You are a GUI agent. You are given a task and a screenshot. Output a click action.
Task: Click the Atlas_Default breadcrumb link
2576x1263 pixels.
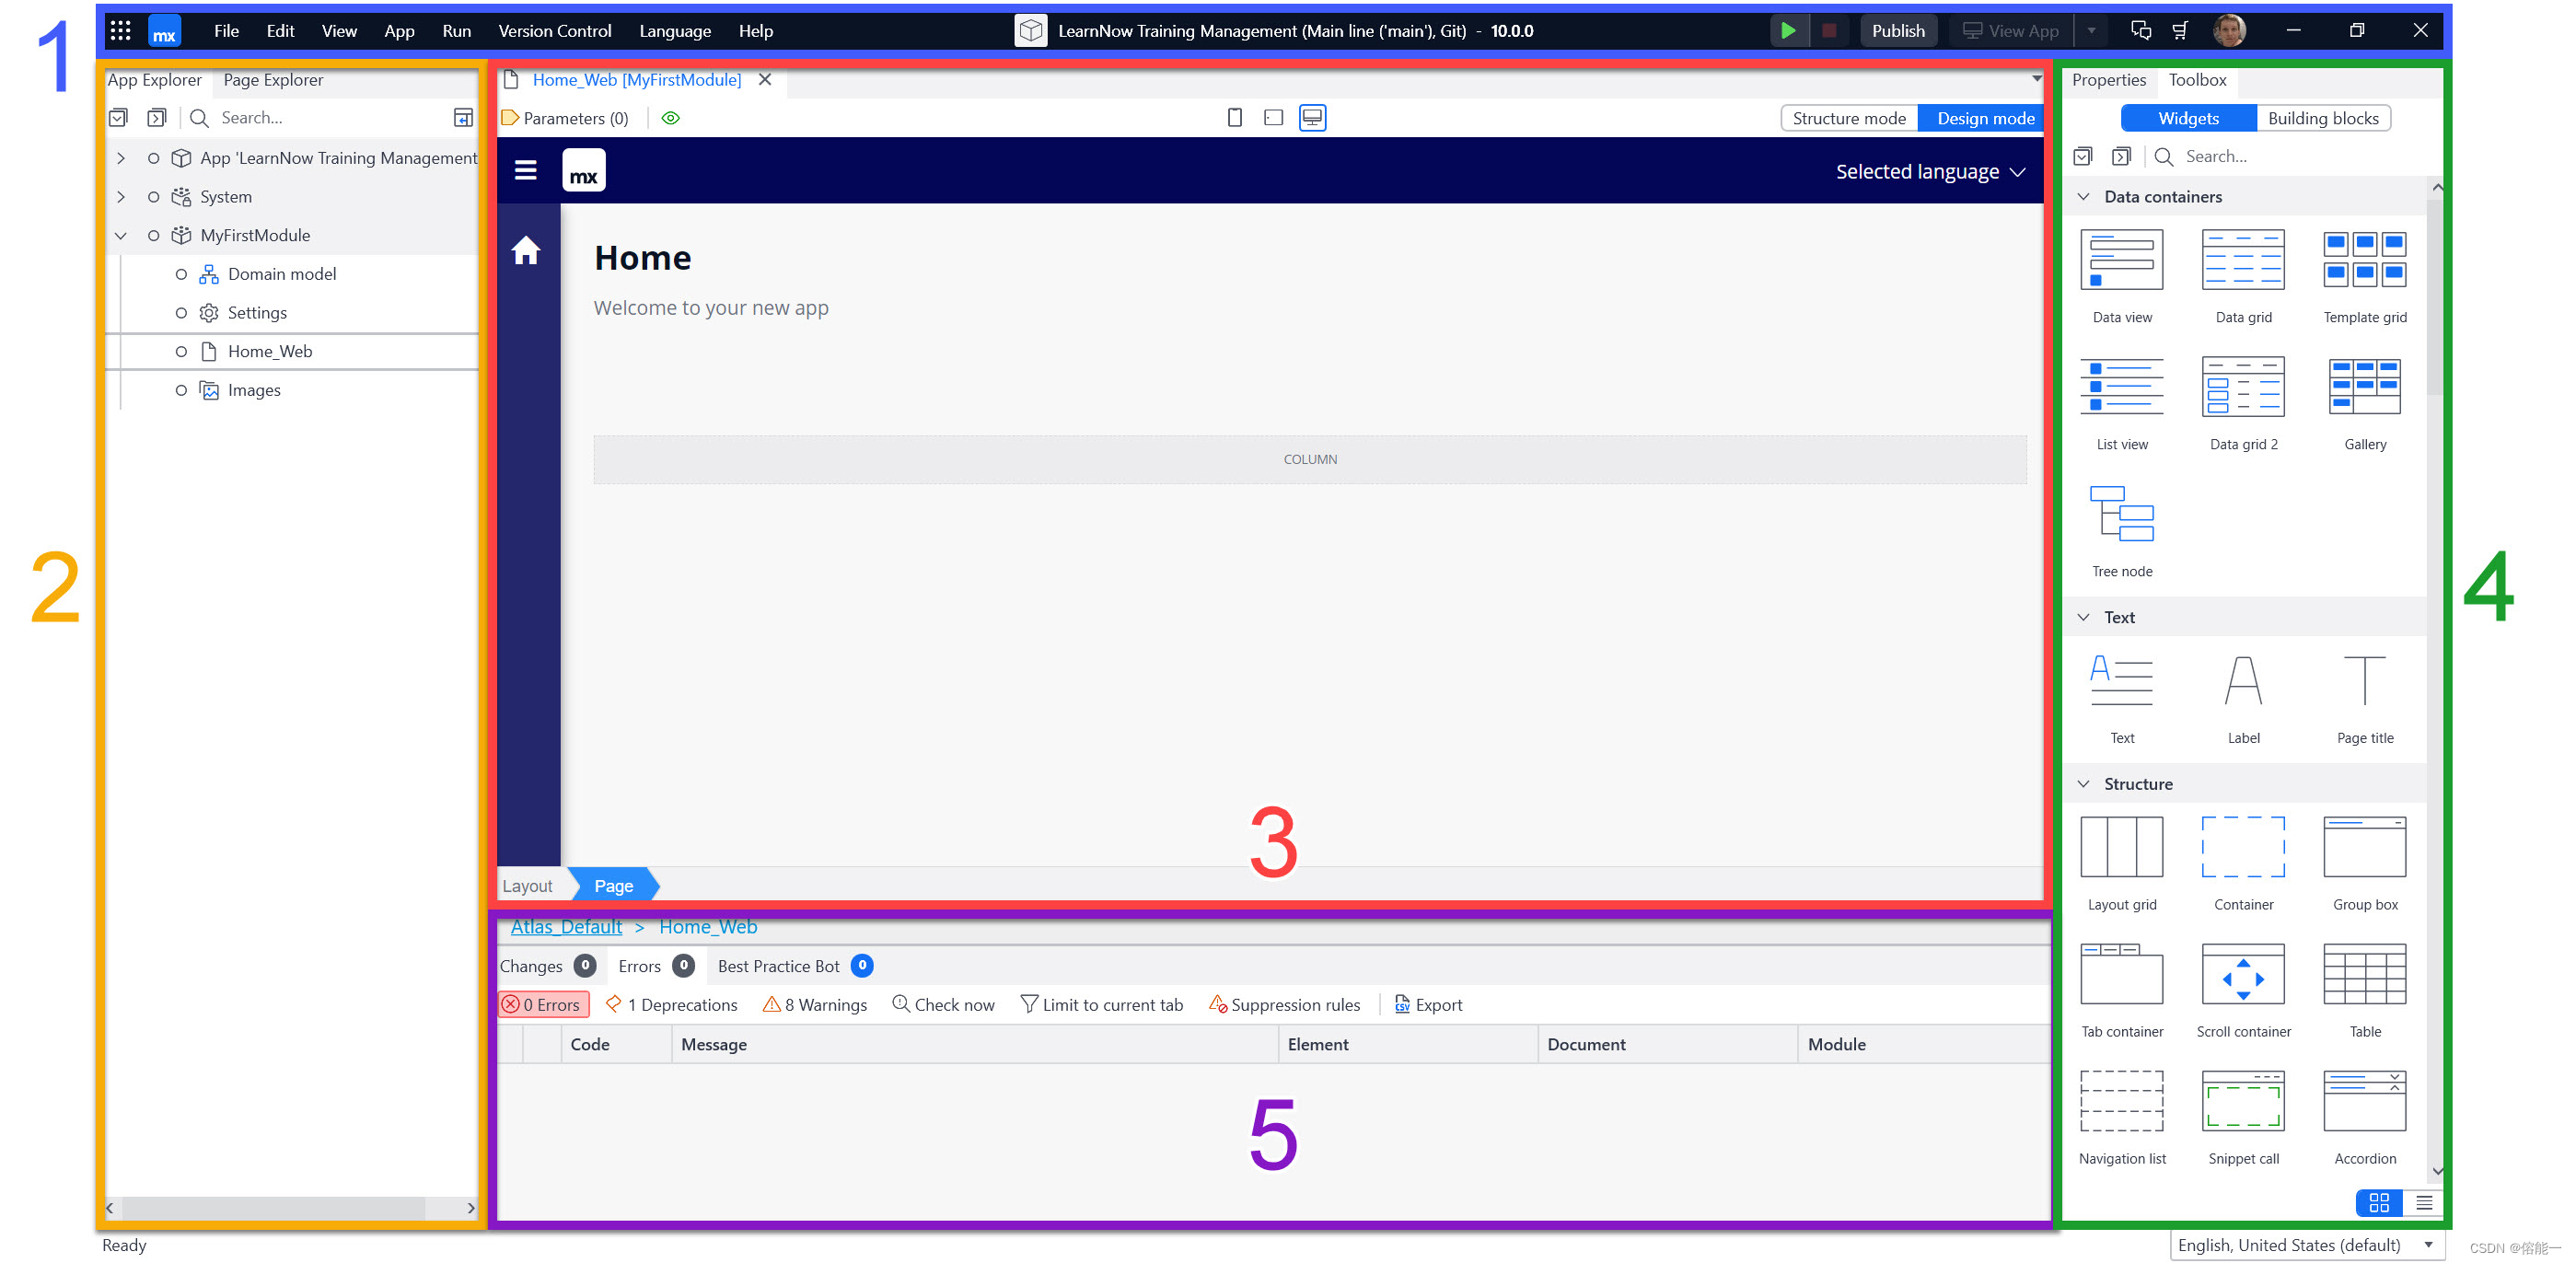click(566, 927)
